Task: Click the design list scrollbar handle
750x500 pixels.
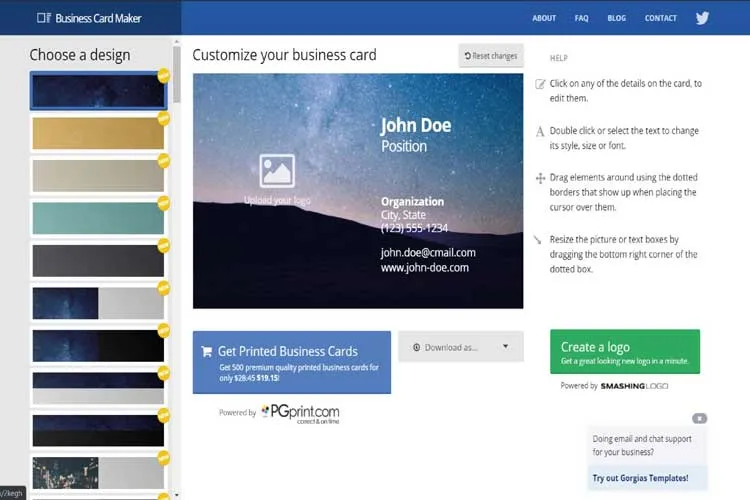Action: point(177,74)
